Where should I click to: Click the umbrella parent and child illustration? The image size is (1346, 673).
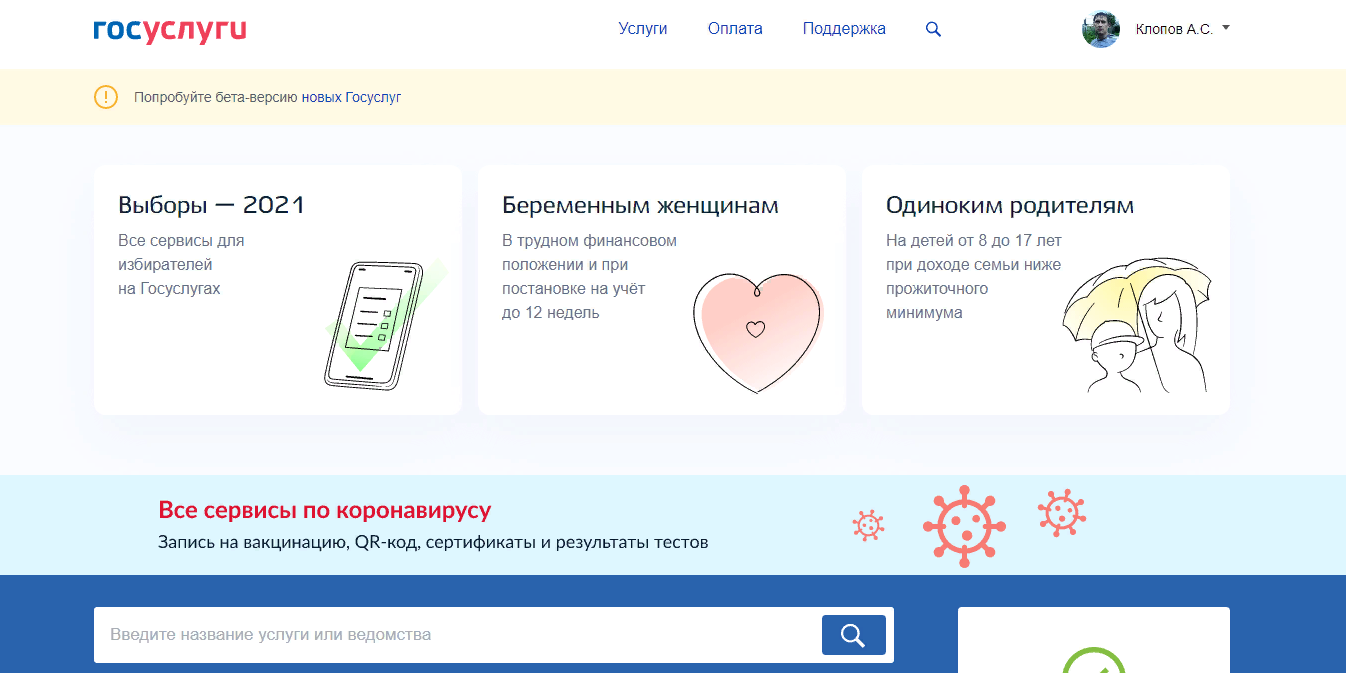1134,326
